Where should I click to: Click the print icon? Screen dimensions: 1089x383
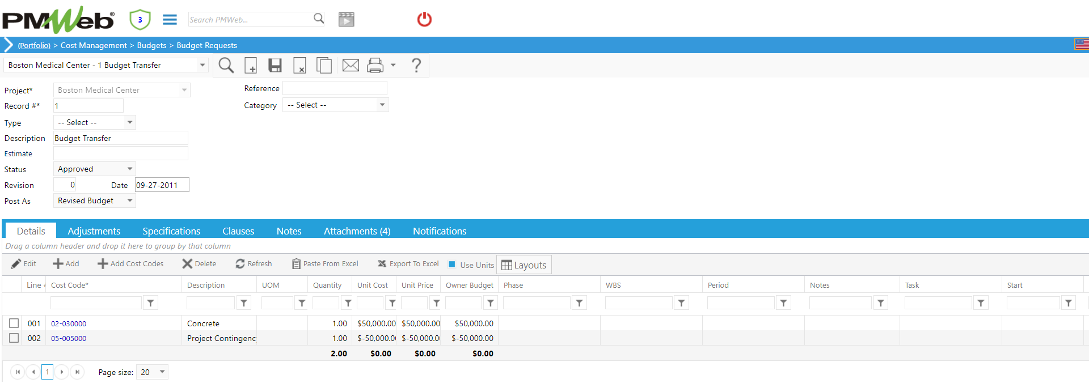pos(375,66)
